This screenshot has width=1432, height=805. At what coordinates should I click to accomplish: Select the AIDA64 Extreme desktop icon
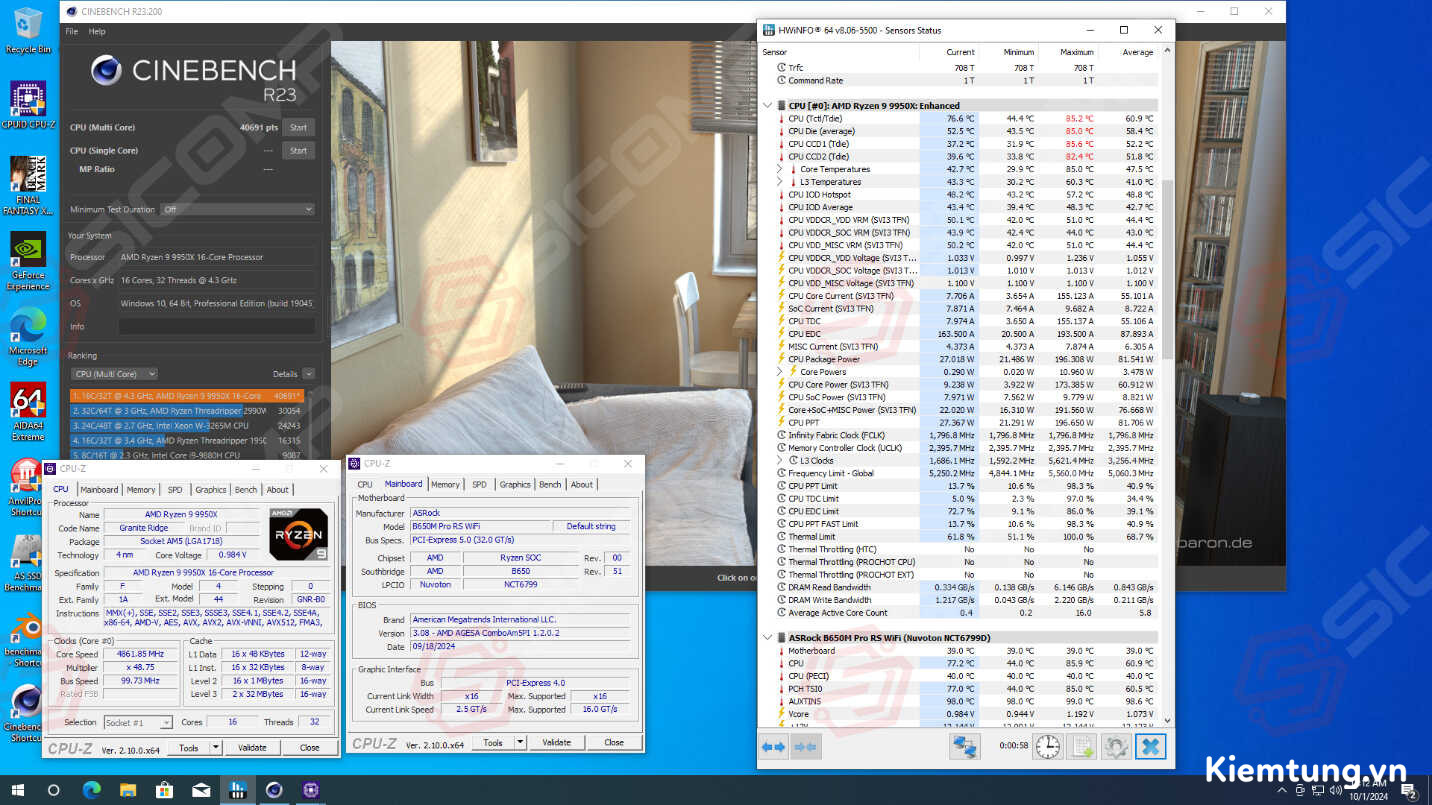click(28, 412)
